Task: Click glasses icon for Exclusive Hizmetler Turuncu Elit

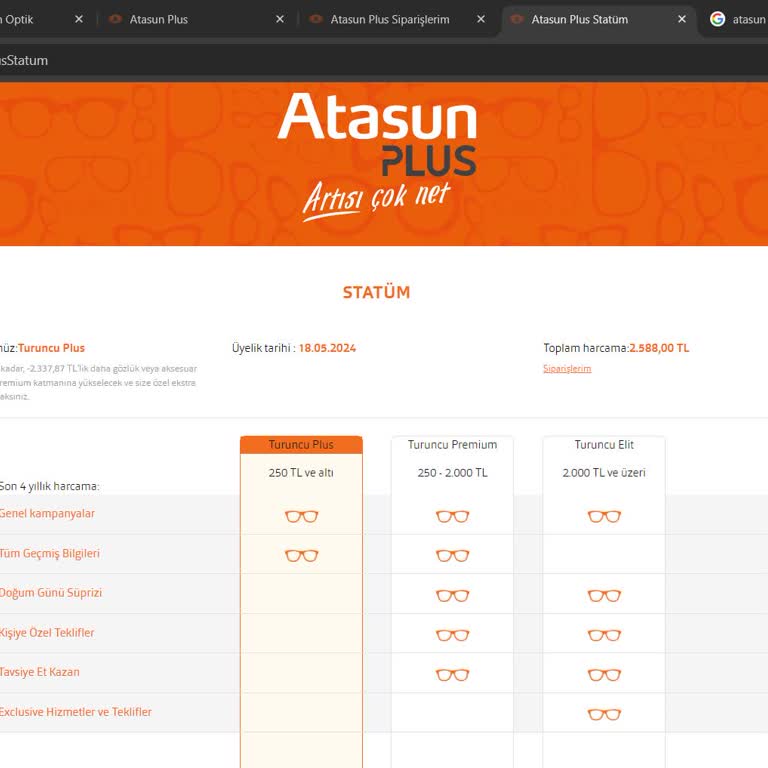Action: tap(604, 715)
